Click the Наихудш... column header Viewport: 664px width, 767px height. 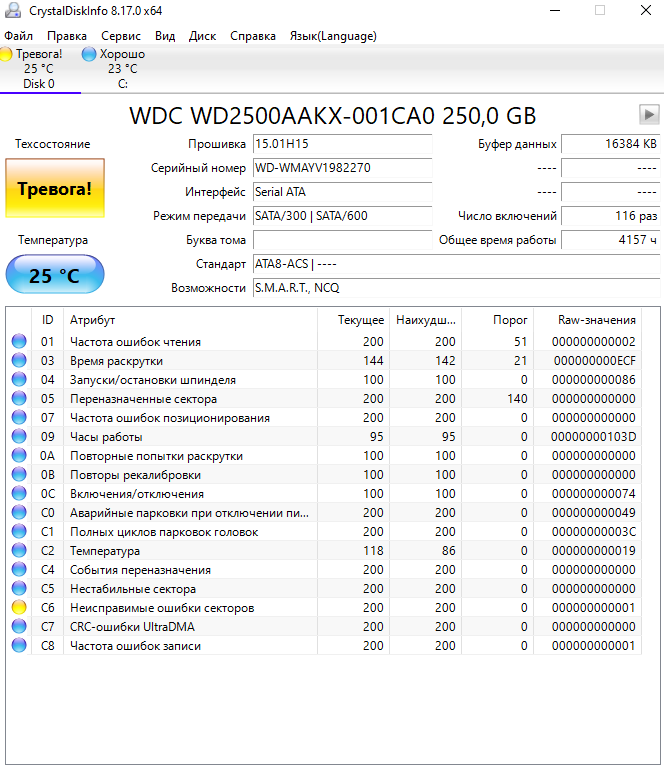pos(425,319)
